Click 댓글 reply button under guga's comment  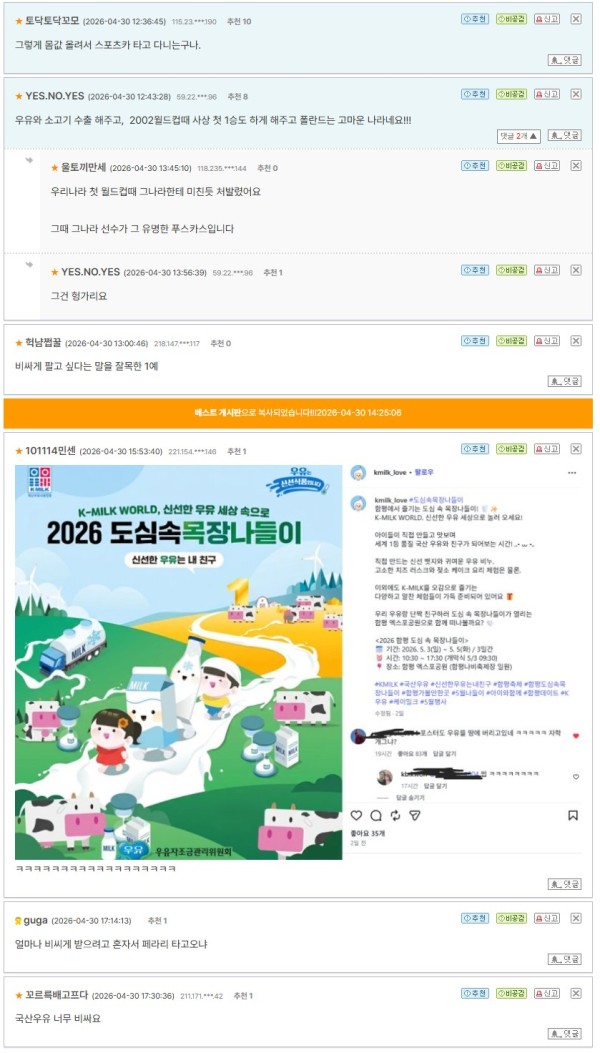tap(564, 959)
